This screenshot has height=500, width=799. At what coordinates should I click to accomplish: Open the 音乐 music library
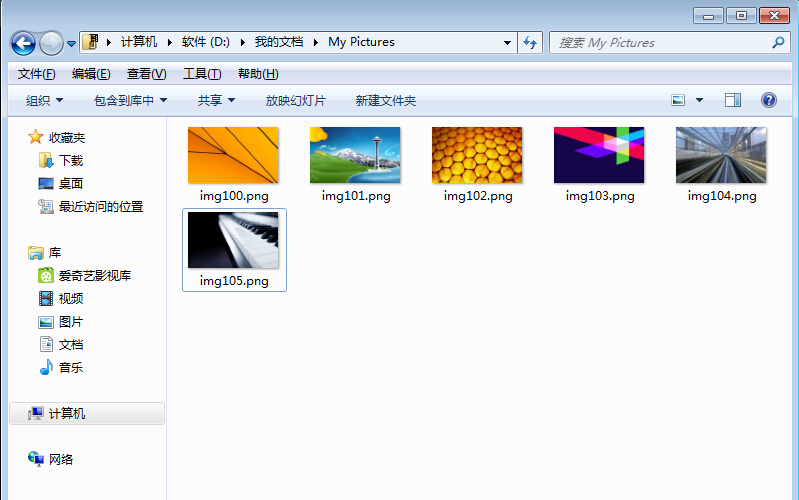[x=70, y=367]
